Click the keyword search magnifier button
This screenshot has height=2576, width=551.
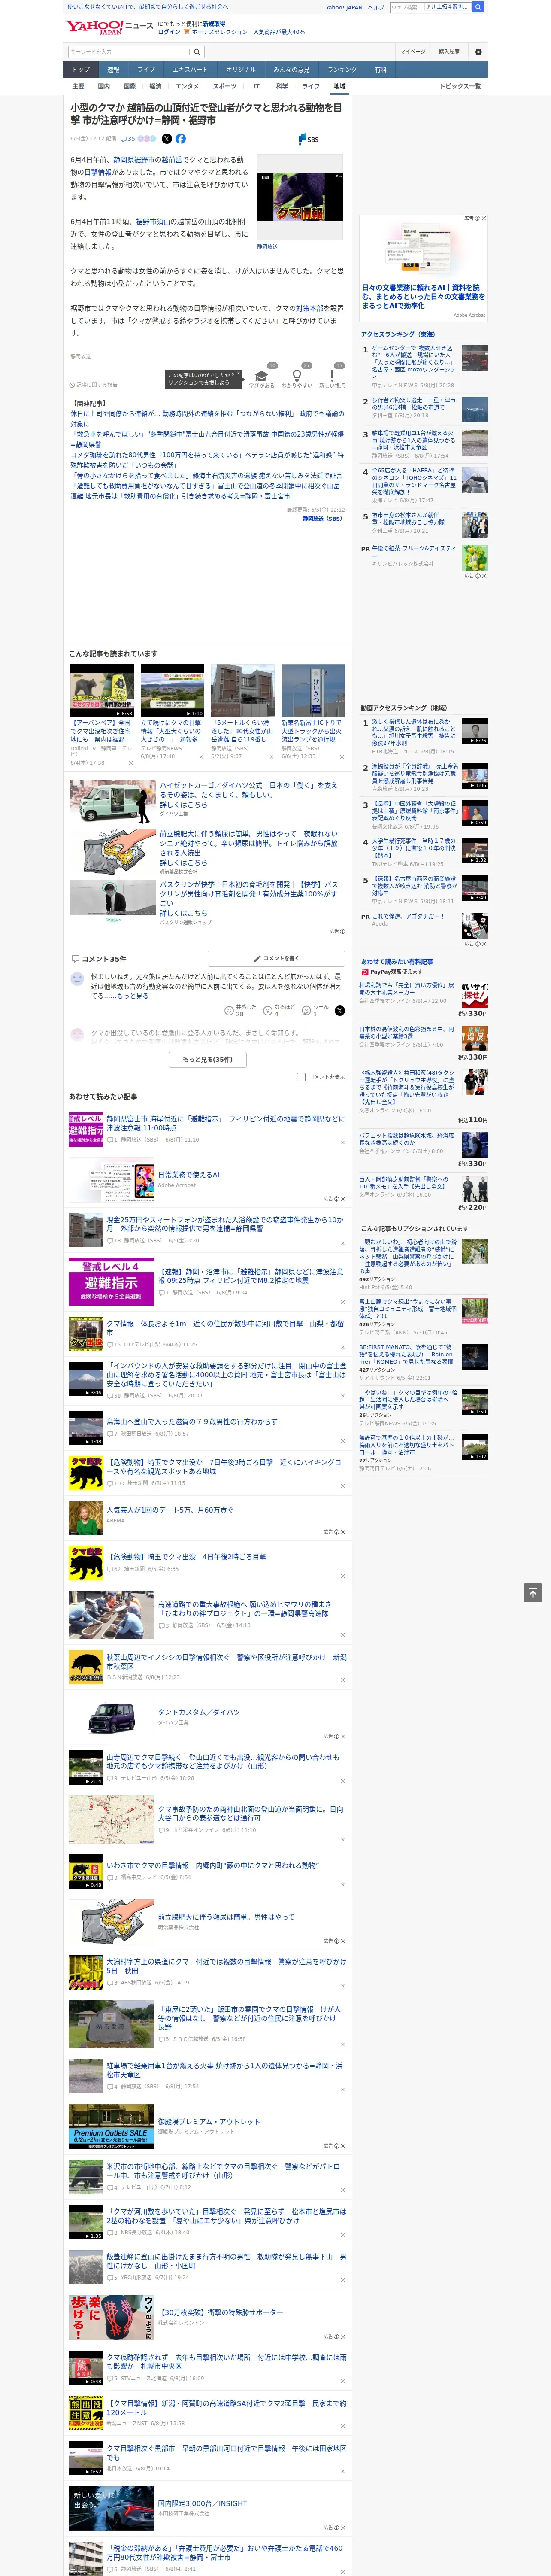point(197,51)
